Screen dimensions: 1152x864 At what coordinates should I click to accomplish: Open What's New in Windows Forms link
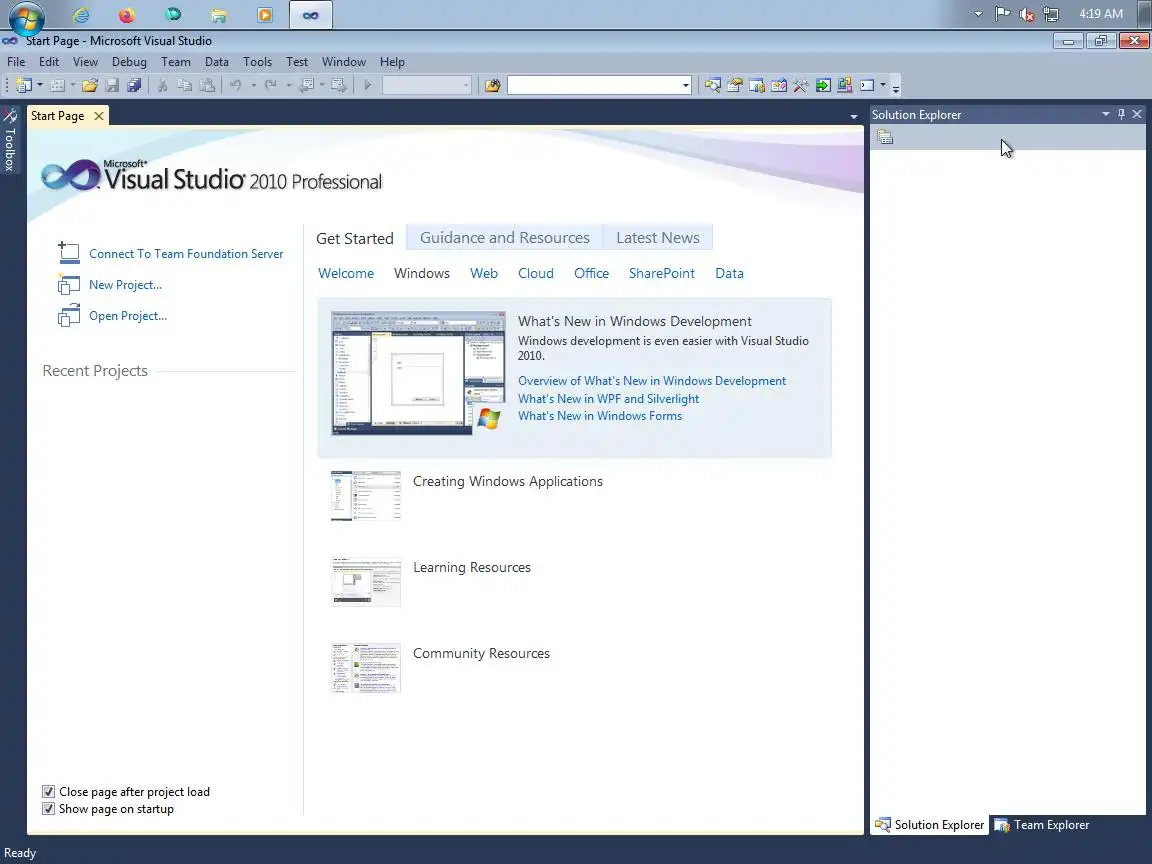pyautogui.click(x=600, y=416)
